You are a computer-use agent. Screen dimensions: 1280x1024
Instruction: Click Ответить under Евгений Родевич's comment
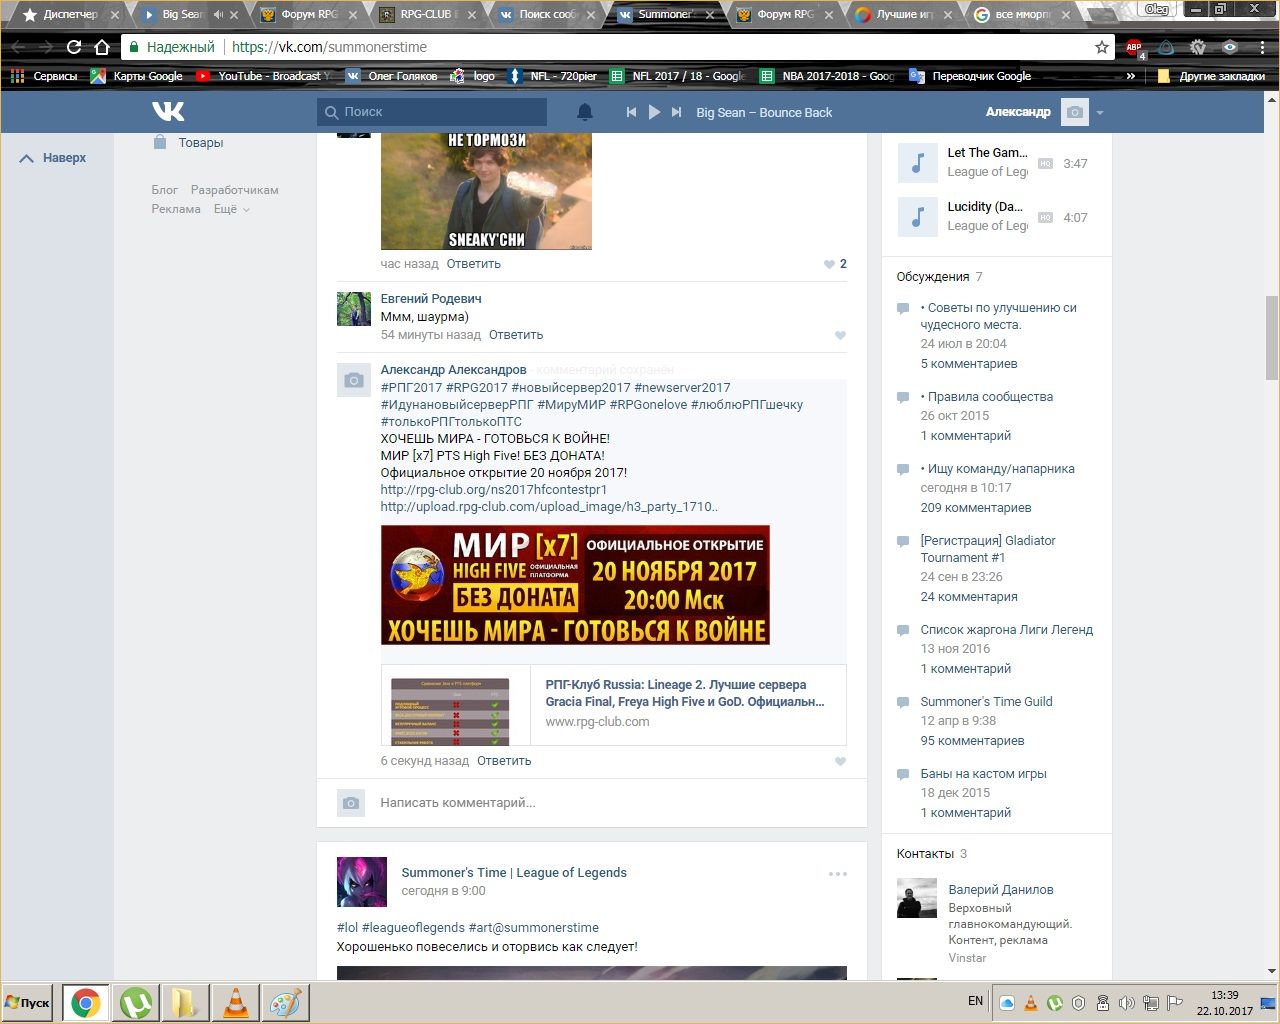point(516,335)
